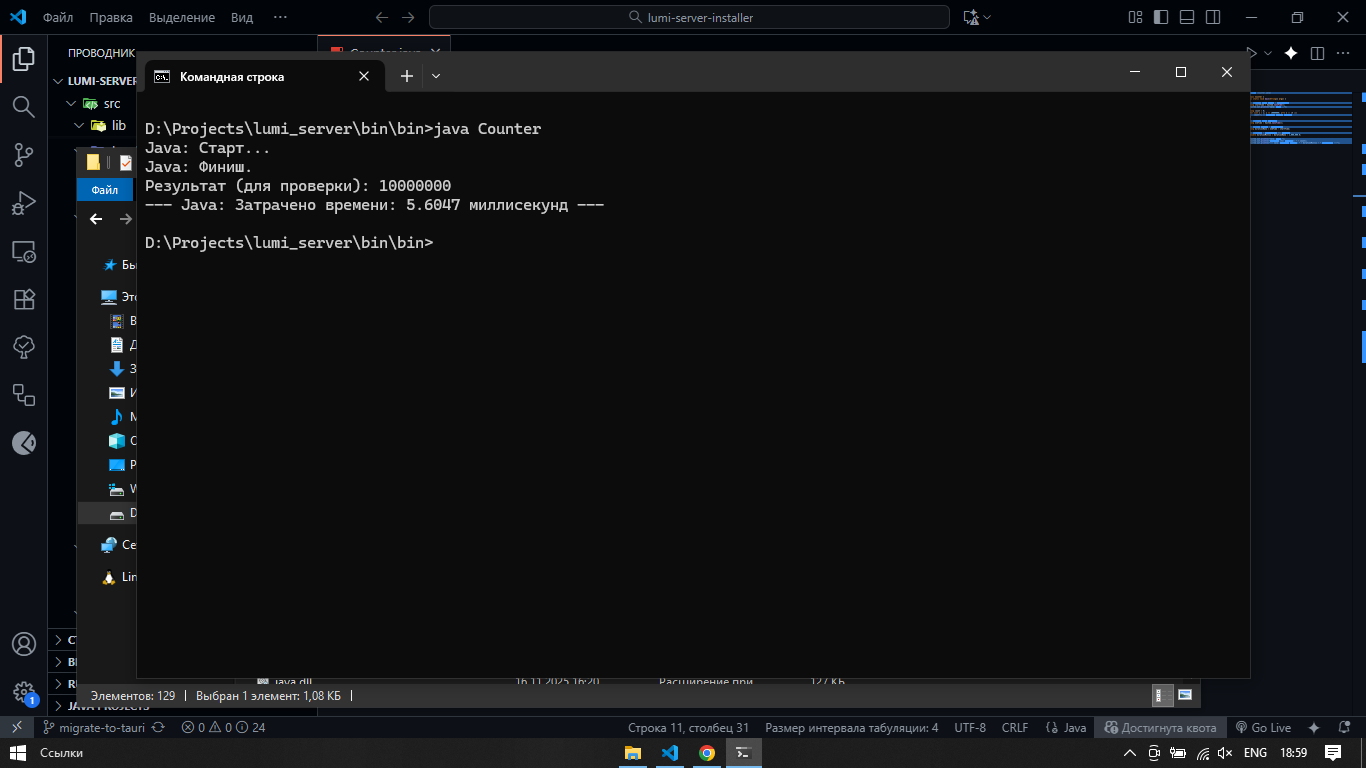Click Go Live in status bar

tap(1263, 728)
